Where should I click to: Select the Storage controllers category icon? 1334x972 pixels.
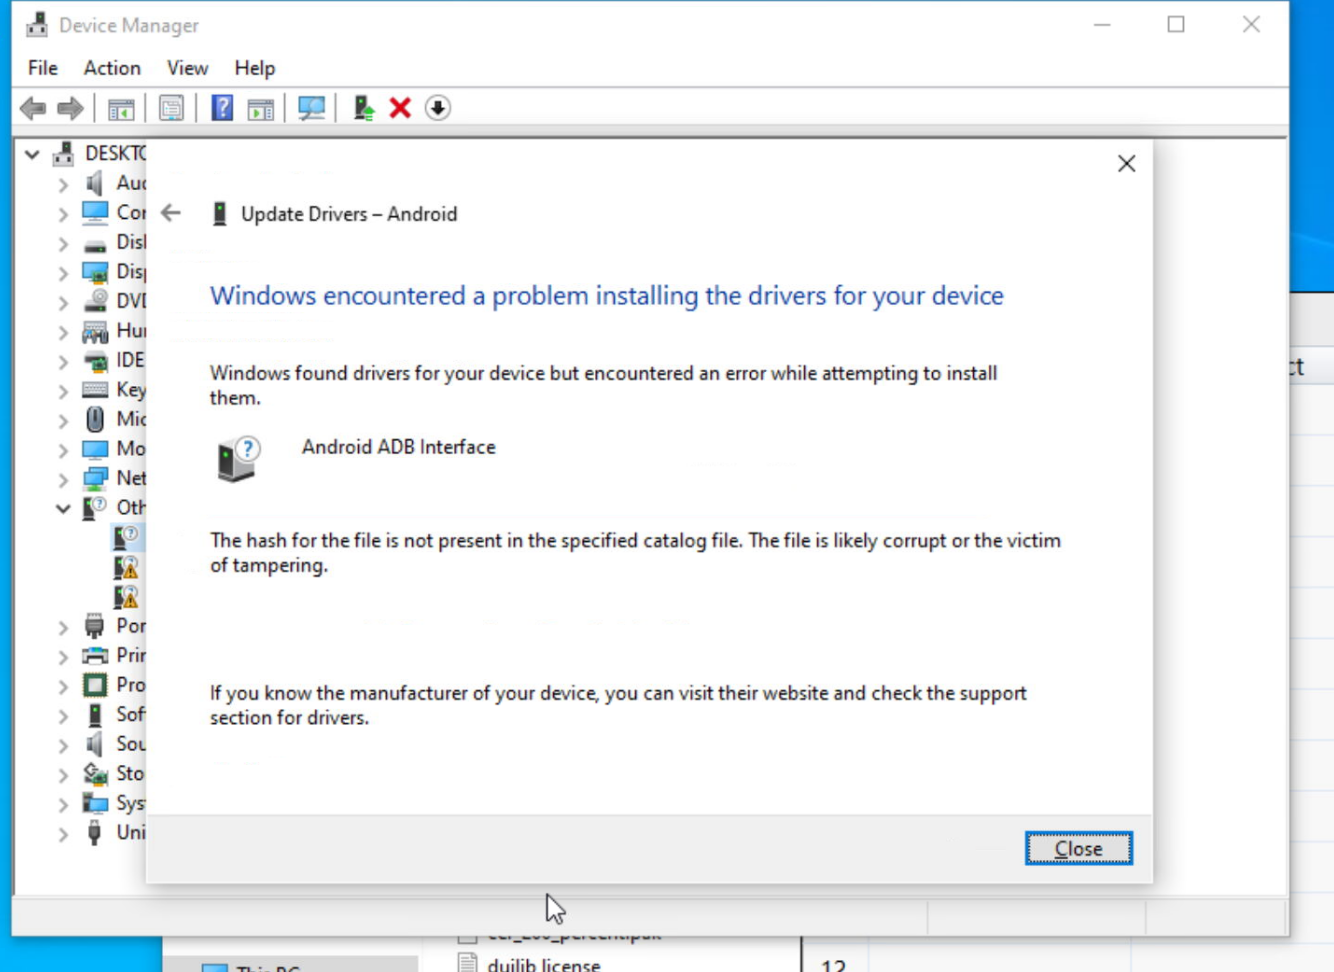(x=95, y=774)
